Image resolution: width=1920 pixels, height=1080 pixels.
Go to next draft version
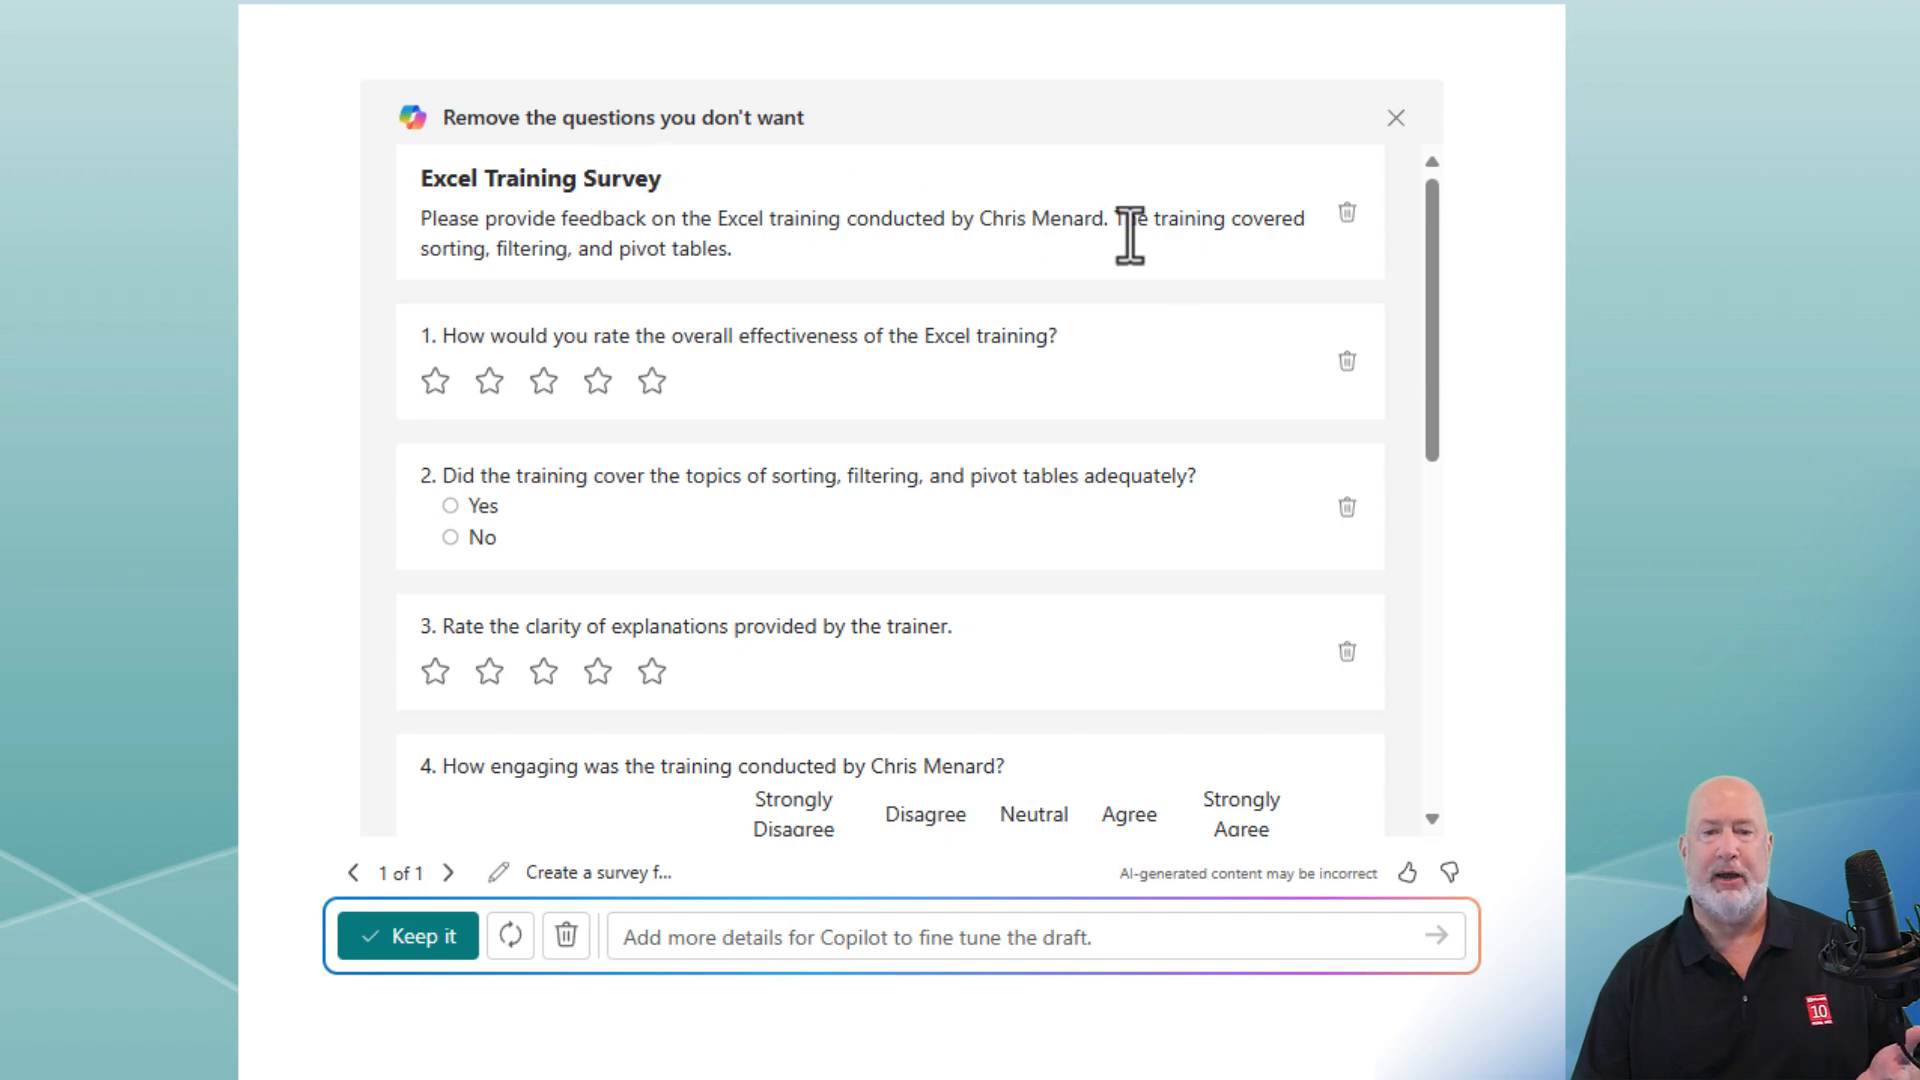(448, 873)
